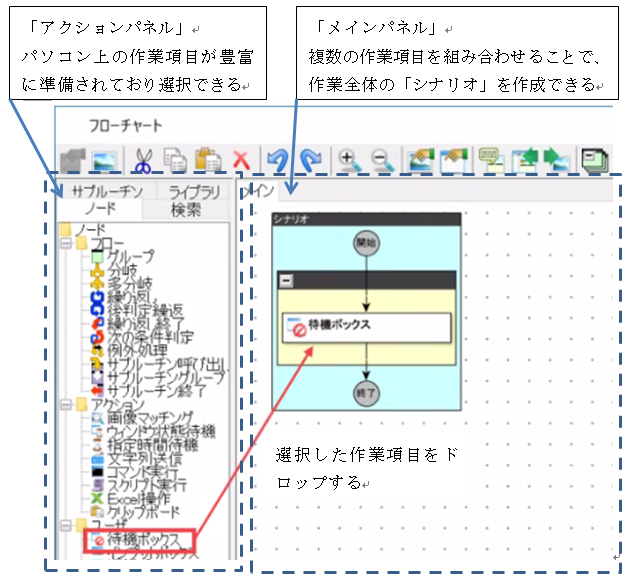Cut selection with the scissors icon
This screenshot has height=585, width=639.
(x=143, y=161)
